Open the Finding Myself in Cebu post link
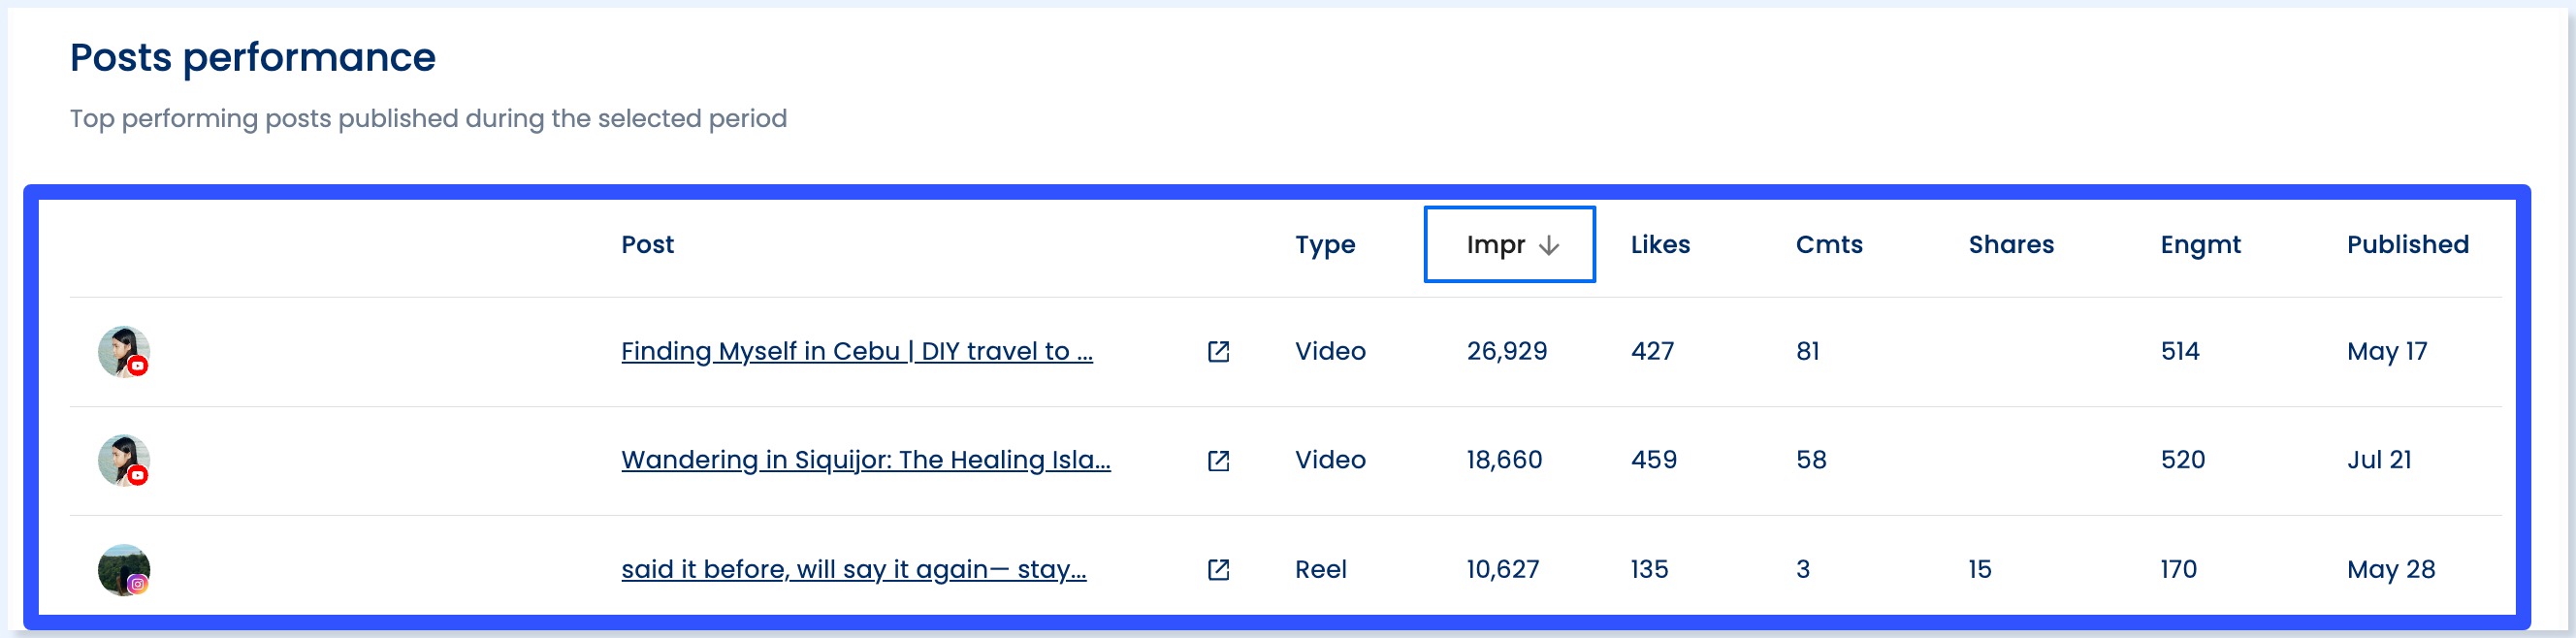The width and height of the screenshot is (2576, 638). 857,352
